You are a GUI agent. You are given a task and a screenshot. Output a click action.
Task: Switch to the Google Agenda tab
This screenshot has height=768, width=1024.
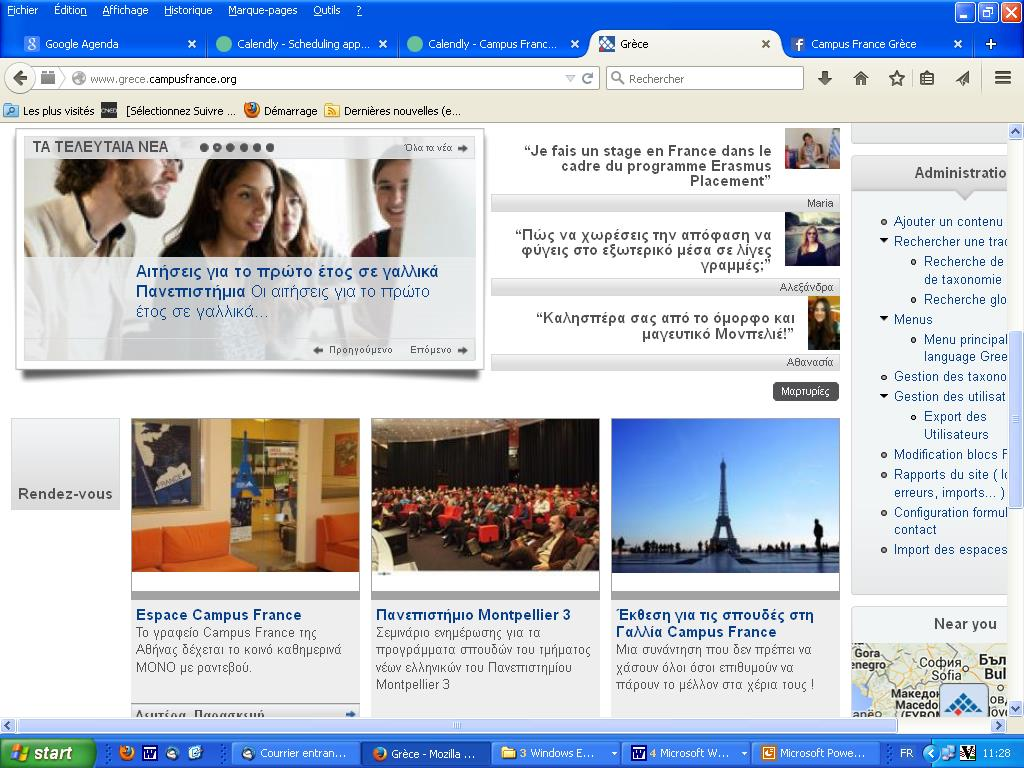tap(108, 44)
